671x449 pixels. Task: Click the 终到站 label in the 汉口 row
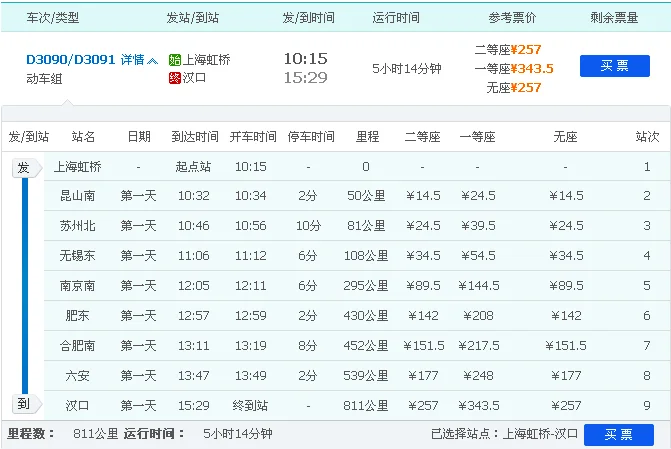[250, 405]
